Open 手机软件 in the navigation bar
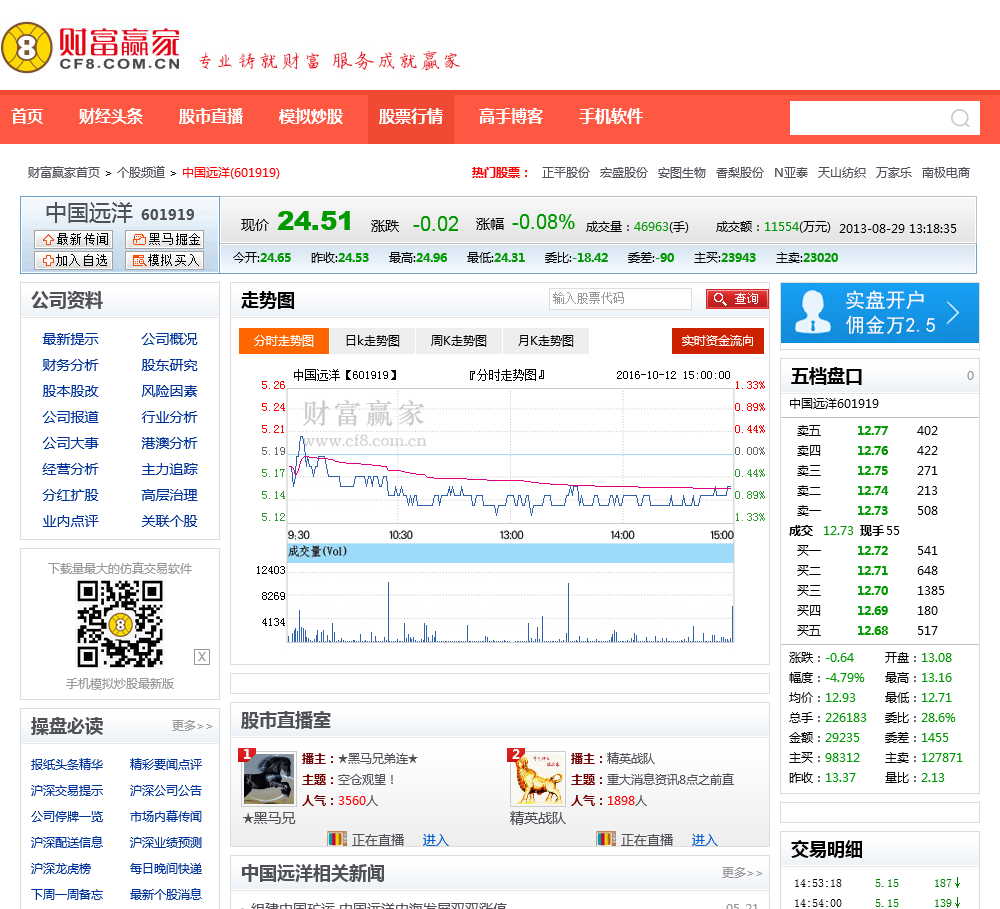The height and width of the screenshot is (909, 1000). coord(611,116)
